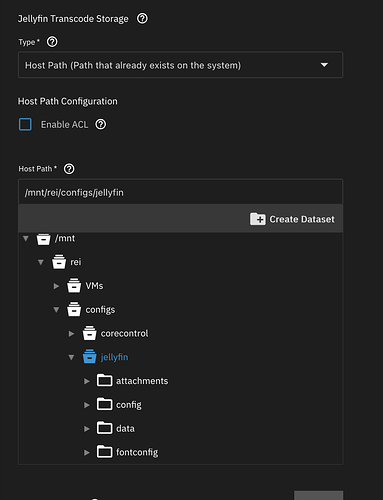Select the /mnt label in the tree

coord(65,238)
